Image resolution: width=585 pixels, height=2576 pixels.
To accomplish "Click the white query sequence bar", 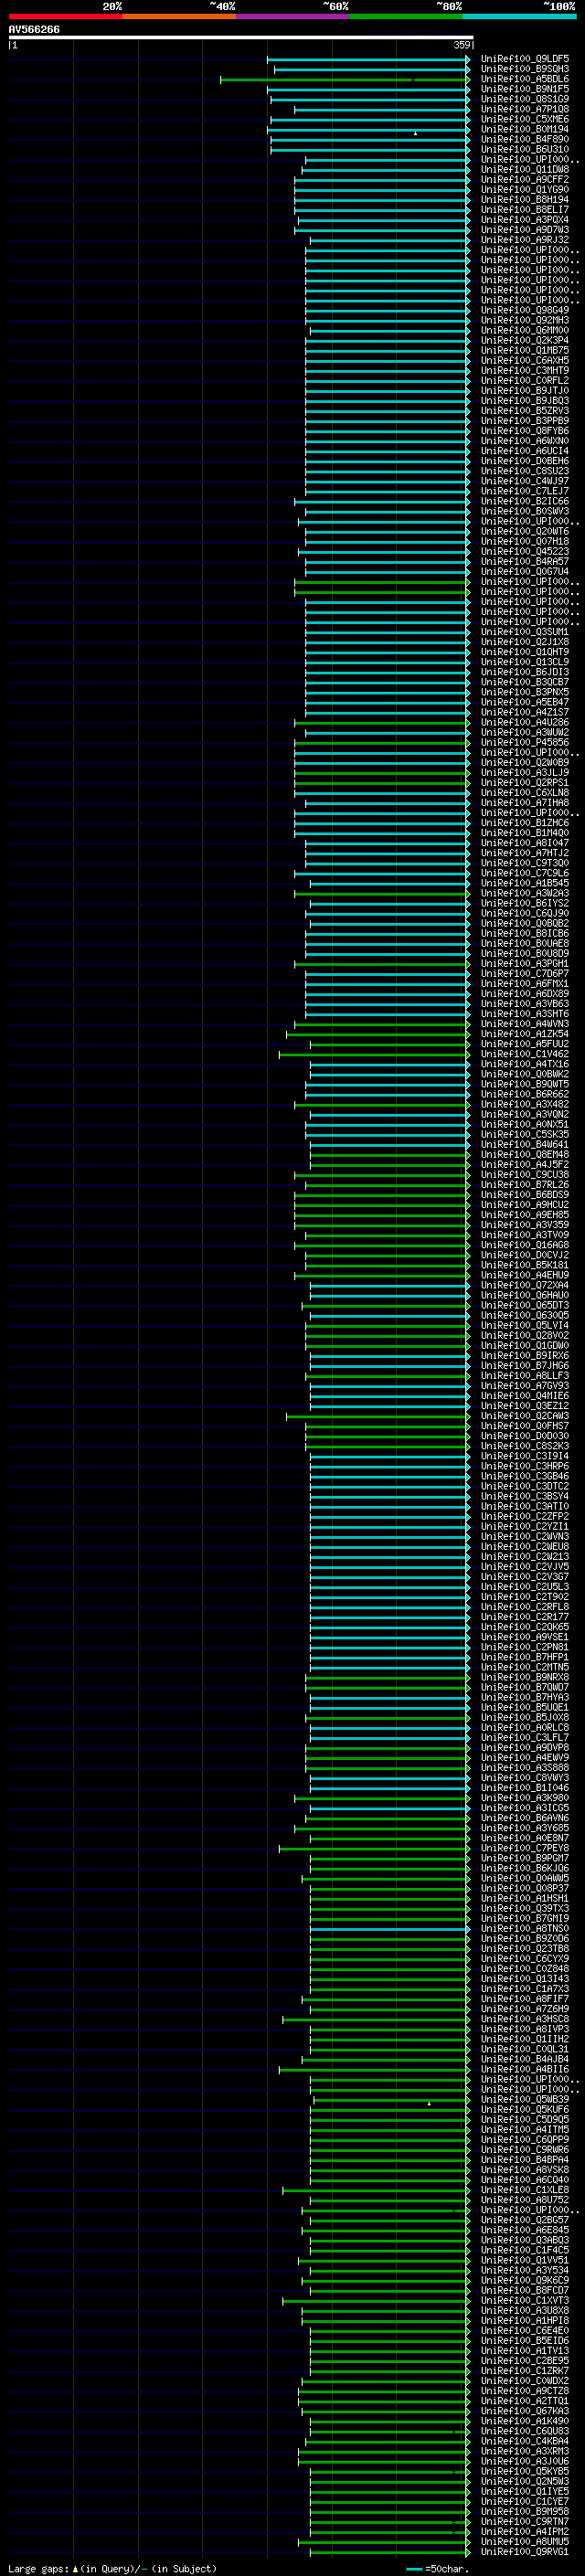I will click(x=241, y=38).
